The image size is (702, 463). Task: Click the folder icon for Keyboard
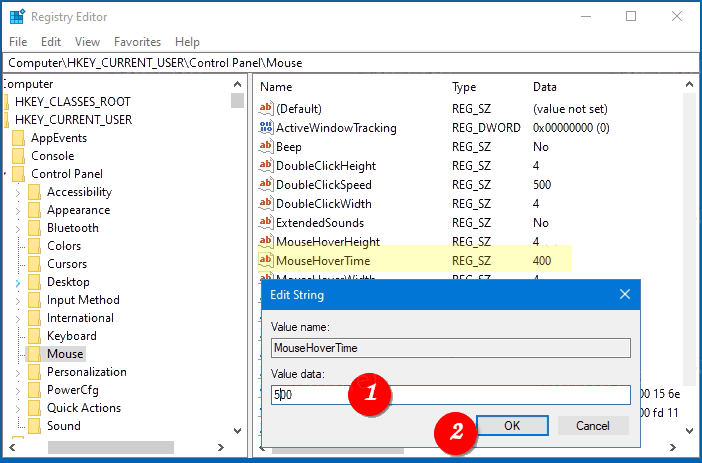click(x=34, y=336)
